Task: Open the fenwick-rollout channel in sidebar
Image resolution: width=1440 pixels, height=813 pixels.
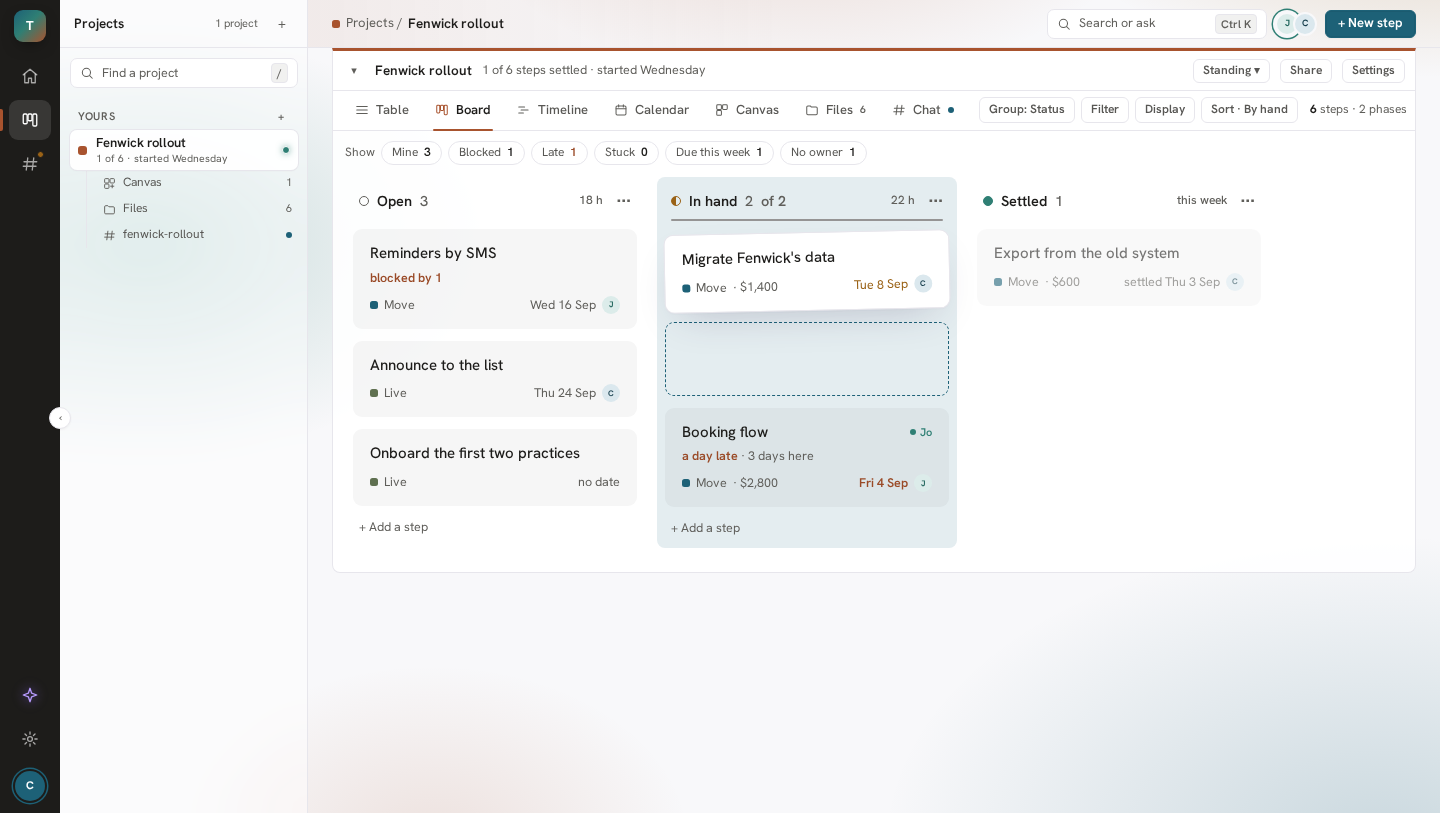Action: tap(197, 235)
